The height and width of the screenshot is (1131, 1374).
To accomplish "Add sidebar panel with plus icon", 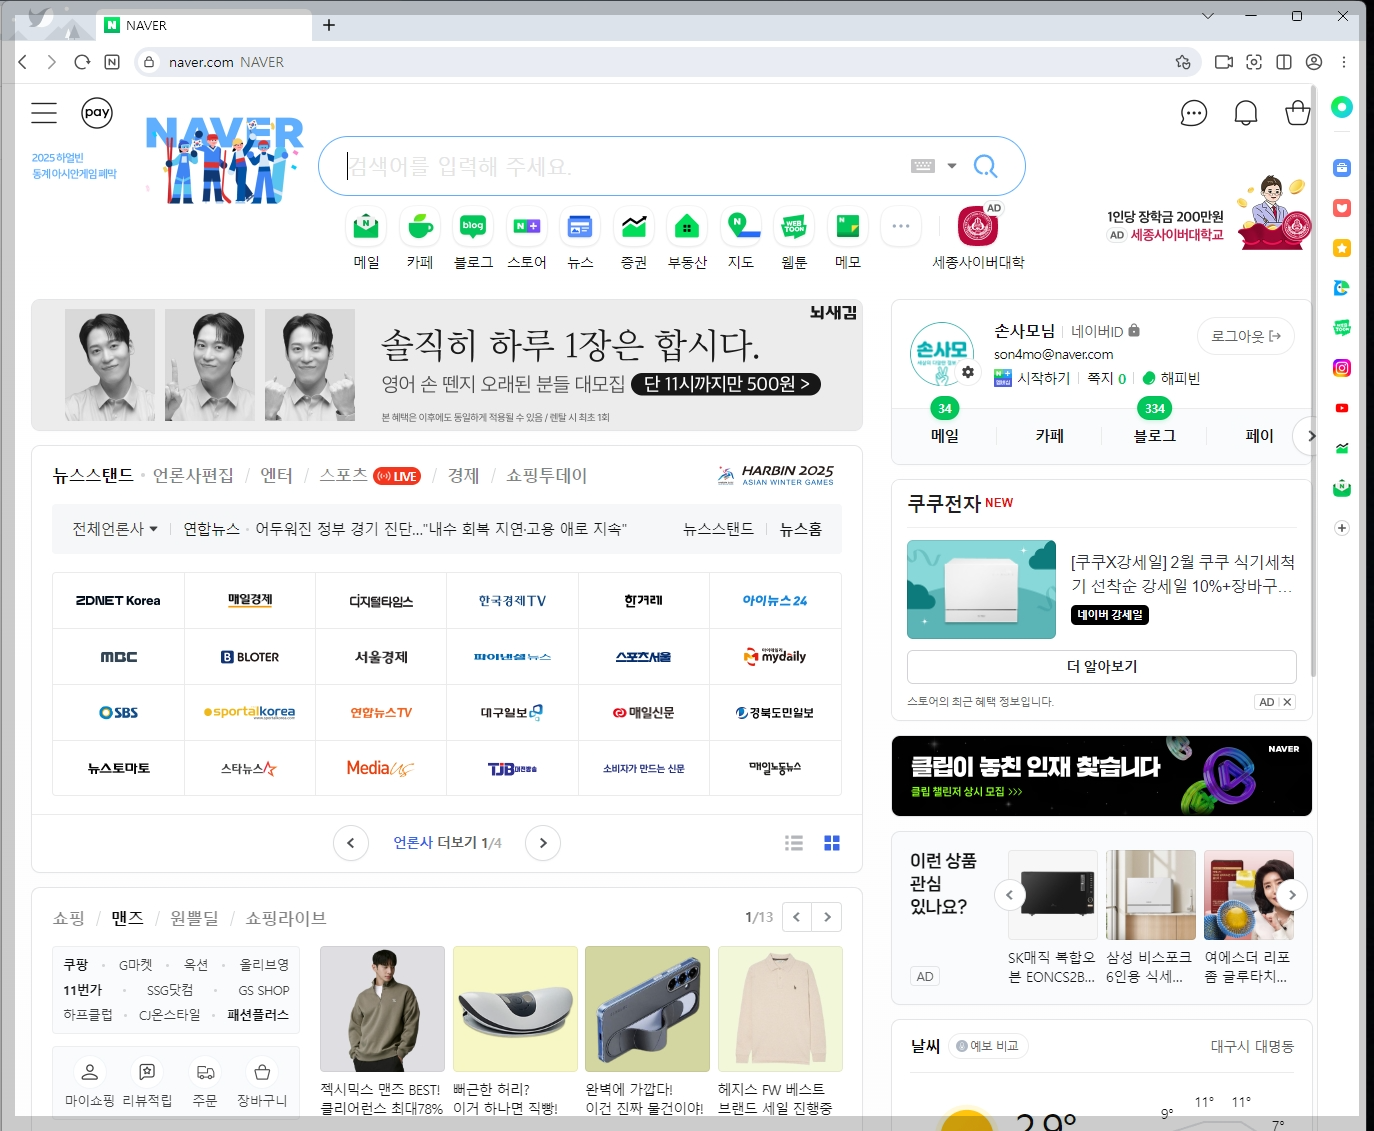I will 1342,528.
